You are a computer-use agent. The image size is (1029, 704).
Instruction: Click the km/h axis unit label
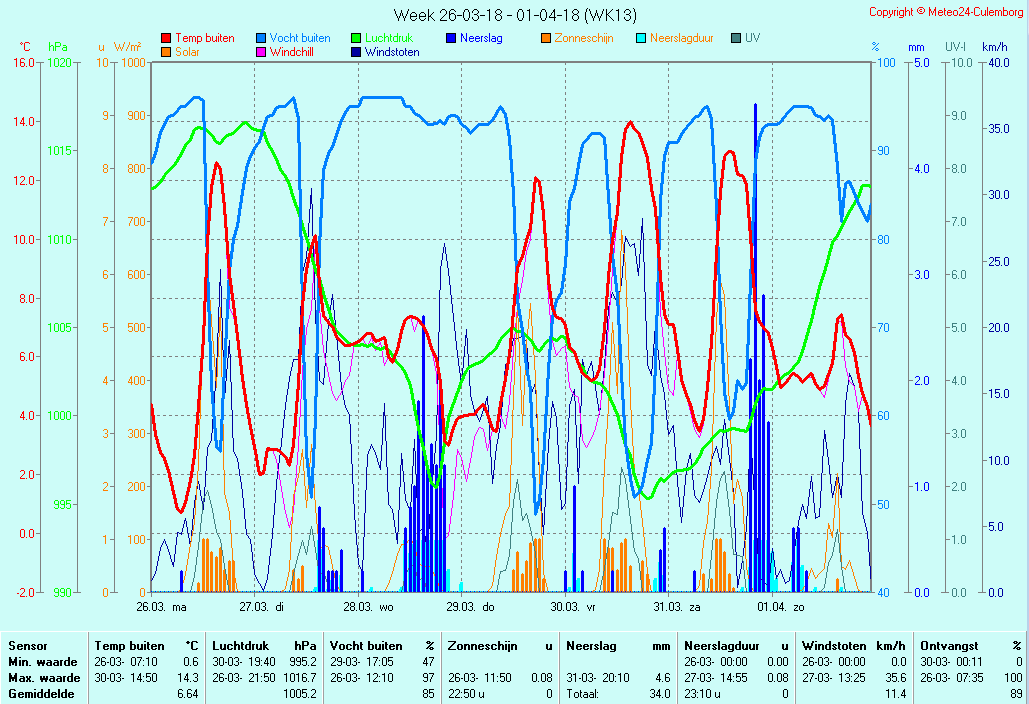994,47
